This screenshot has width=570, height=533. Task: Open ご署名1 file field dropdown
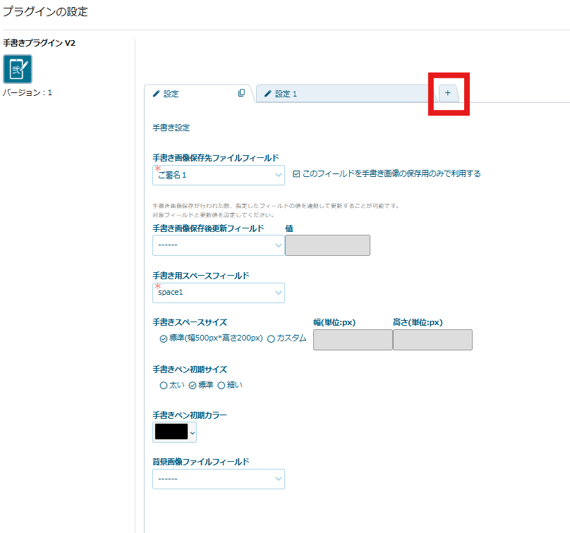(218, 175)
